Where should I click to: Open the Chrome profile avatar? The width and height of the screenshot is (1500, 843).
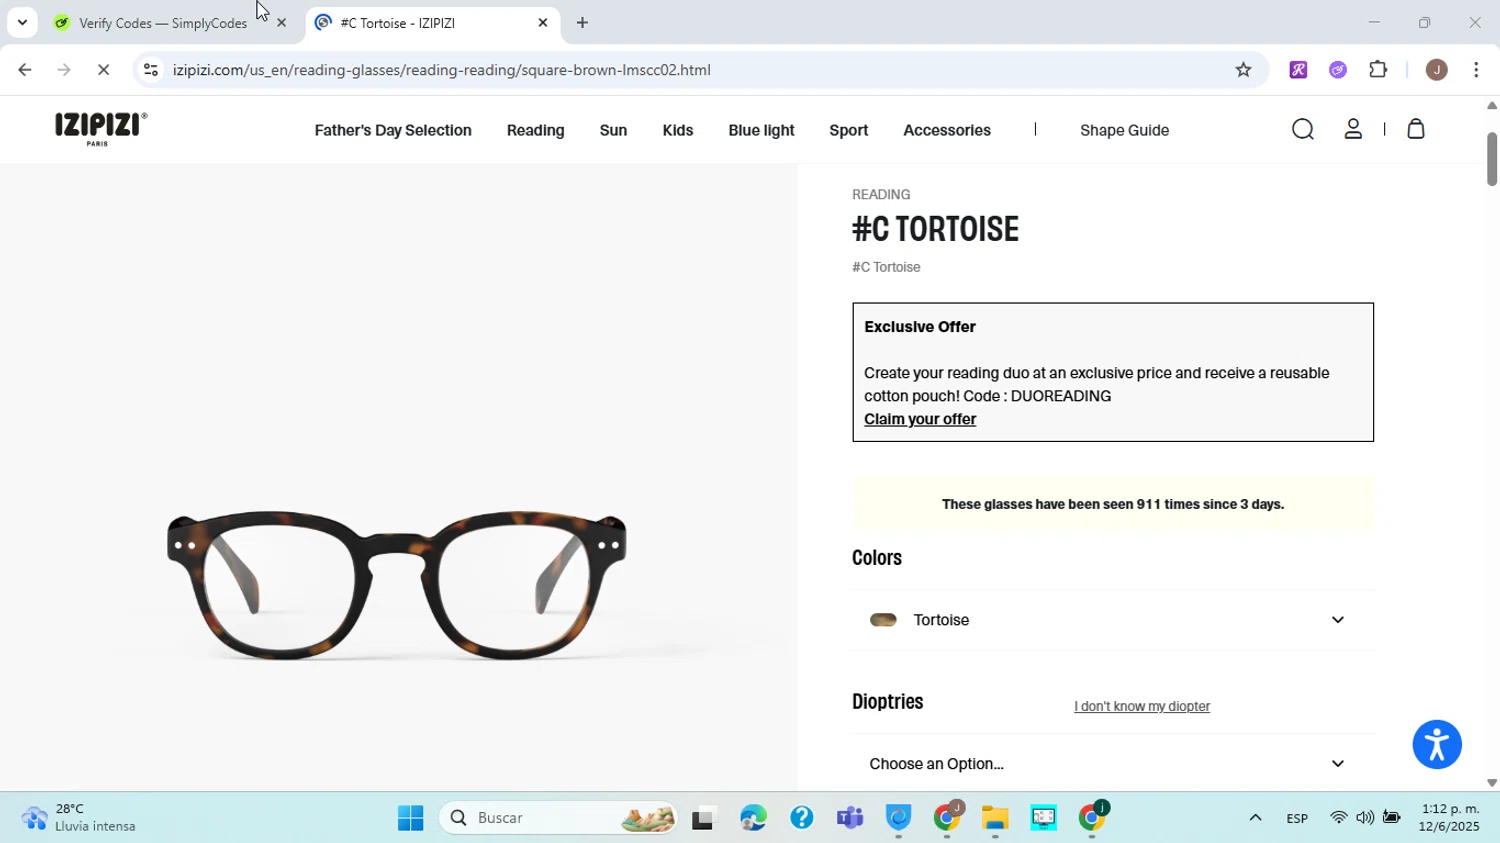pos(1436,70)
